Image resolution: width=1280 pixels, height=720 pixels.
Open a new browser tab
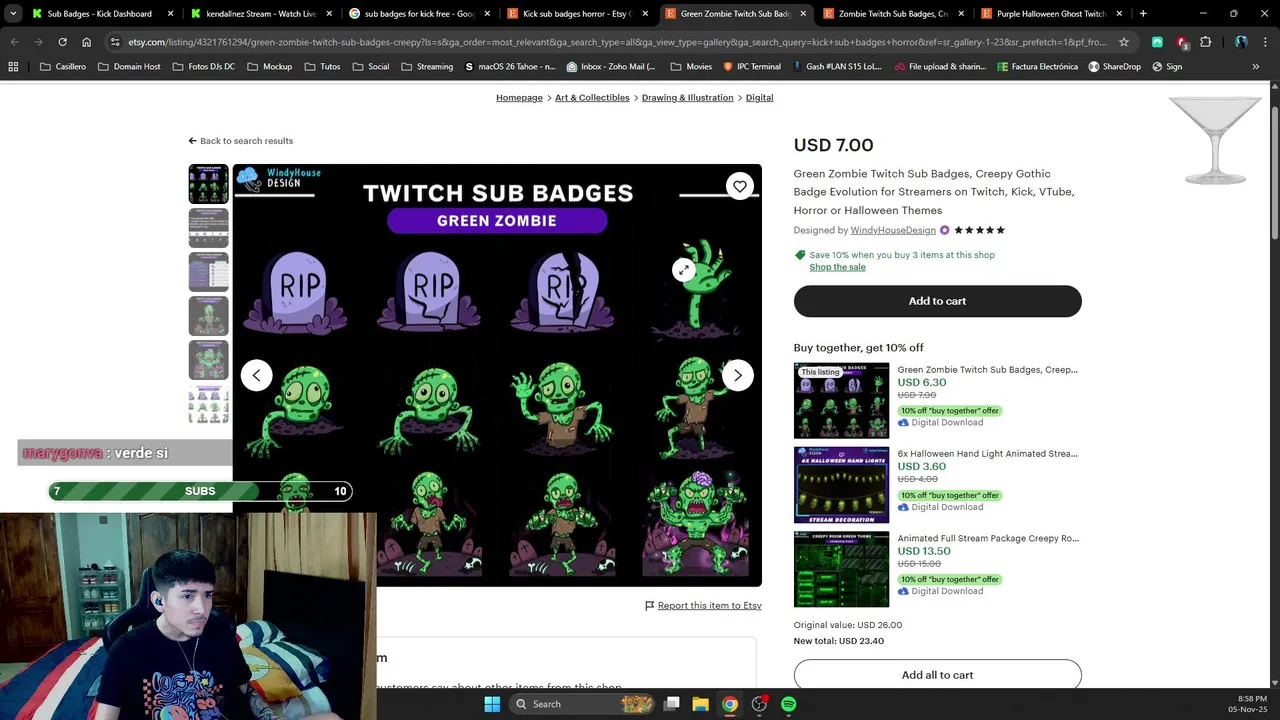(x=1143, y=14)
